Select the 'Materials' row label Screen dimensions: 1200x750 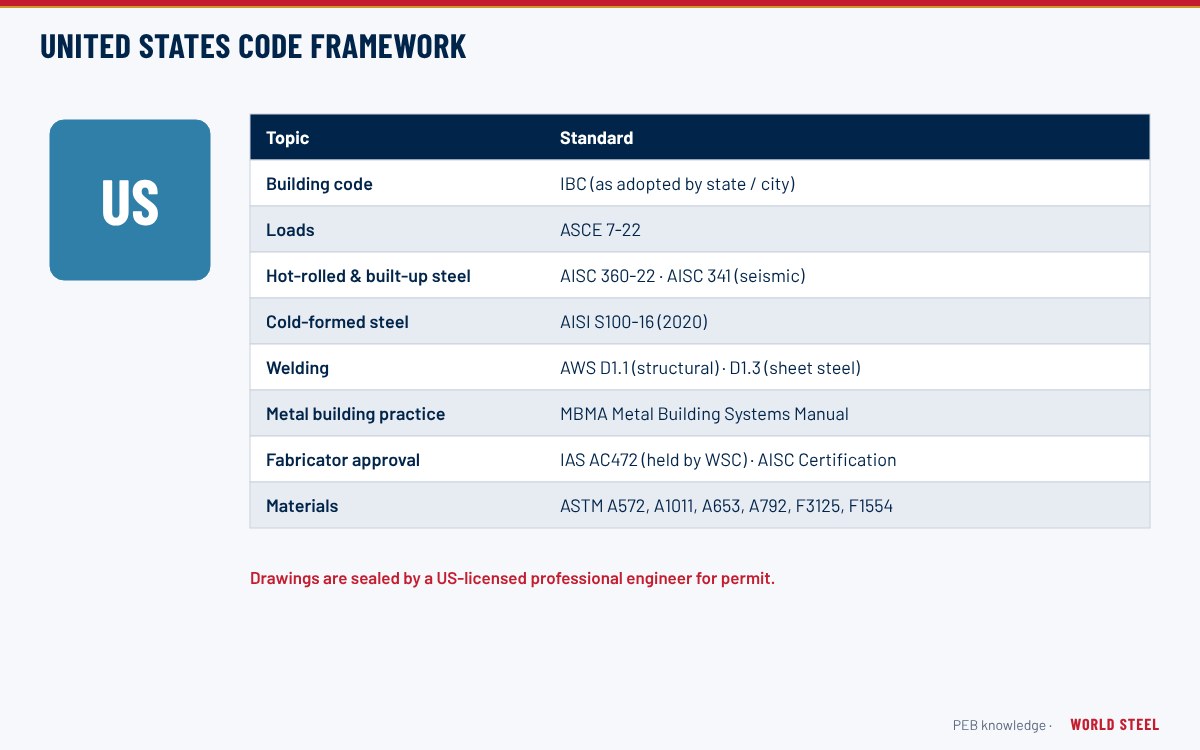coord(302,506)
